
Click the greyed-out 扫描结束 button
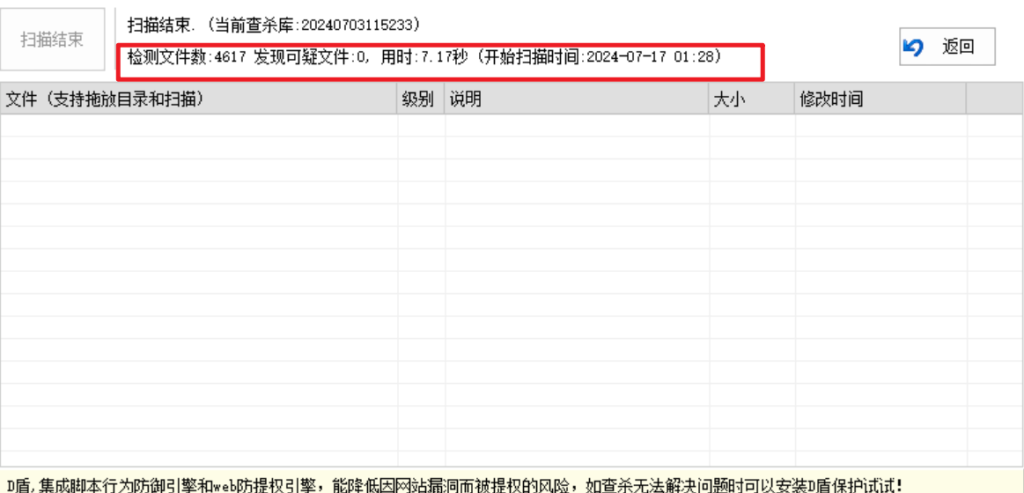(53, 40)
